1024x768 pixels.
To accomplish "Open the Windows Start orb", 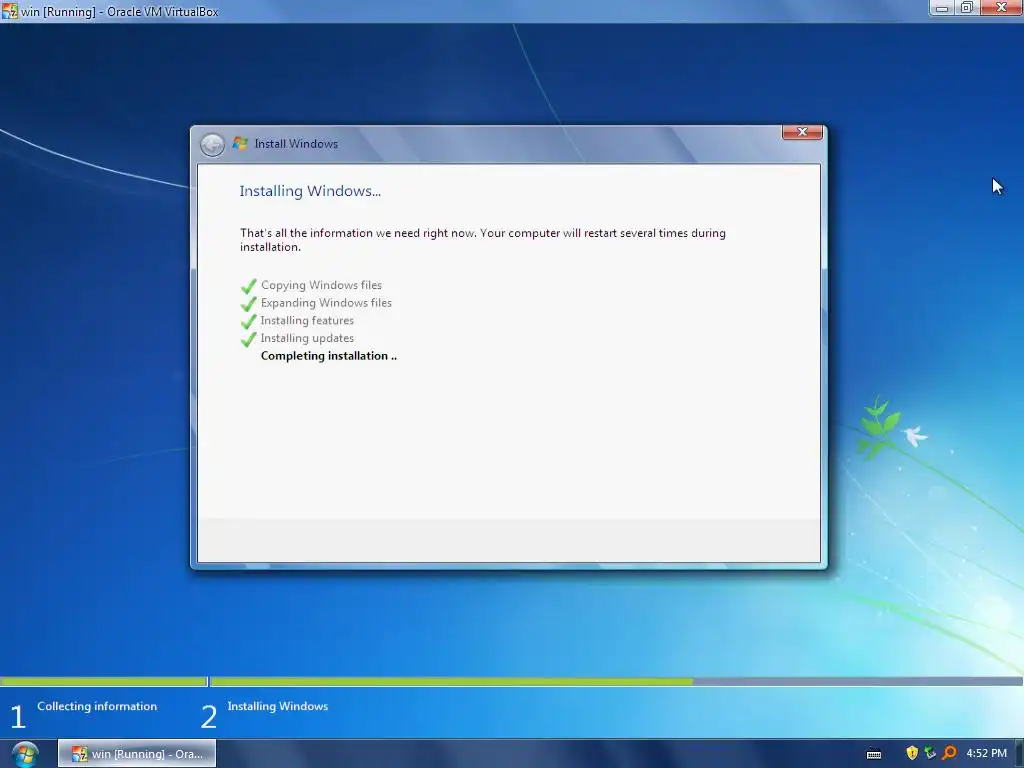I will [25, 754].
